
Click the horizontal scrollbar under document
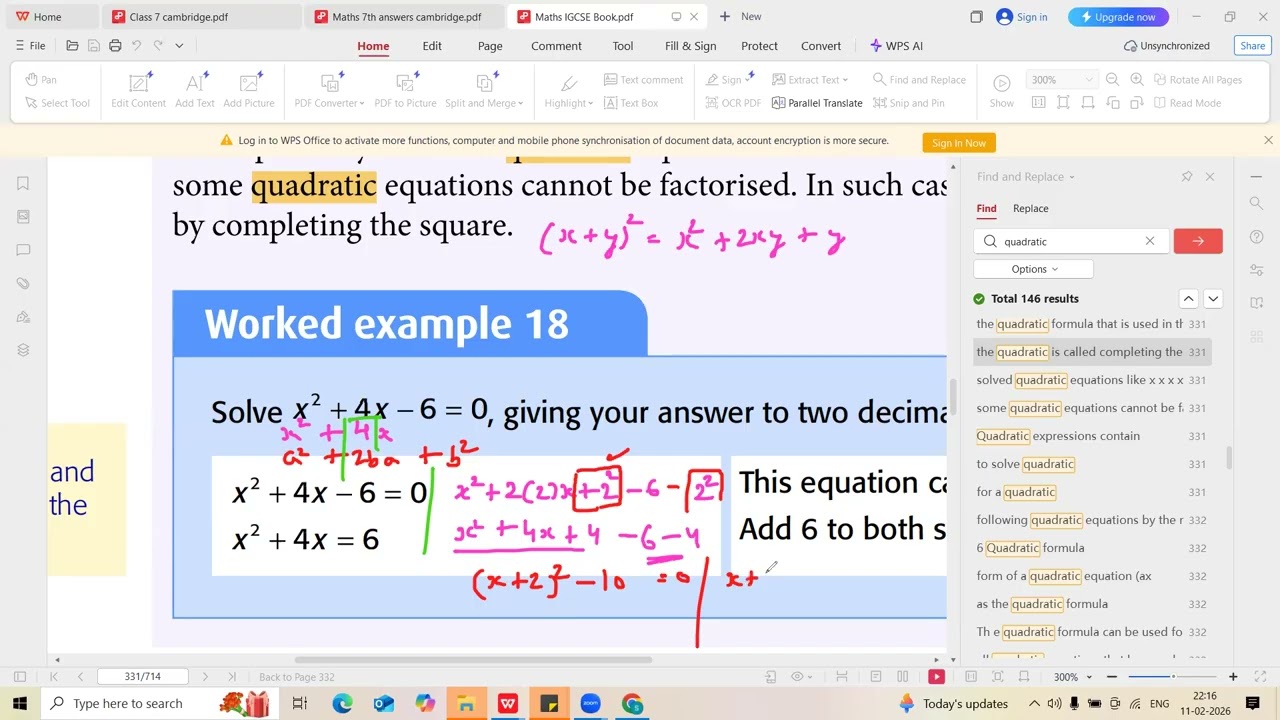point(473,660)
